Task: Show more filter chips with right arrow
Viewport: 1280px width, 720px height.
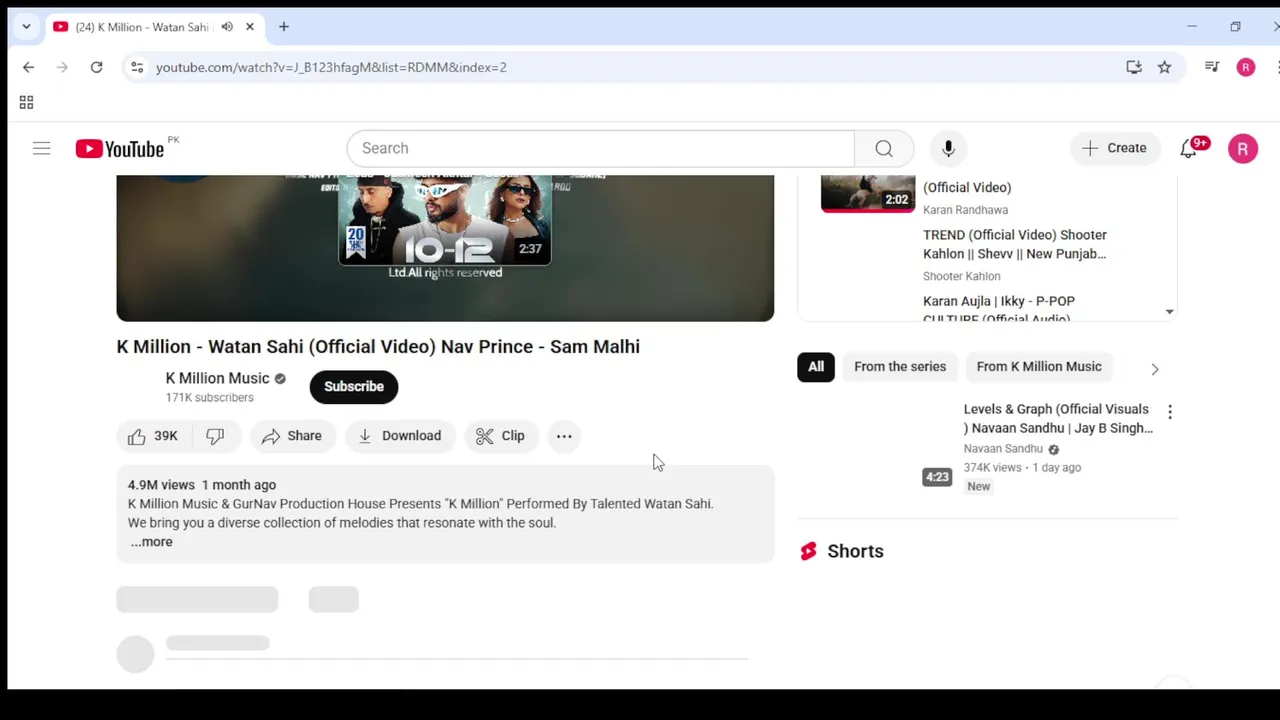Action: tap(1155, 369)
